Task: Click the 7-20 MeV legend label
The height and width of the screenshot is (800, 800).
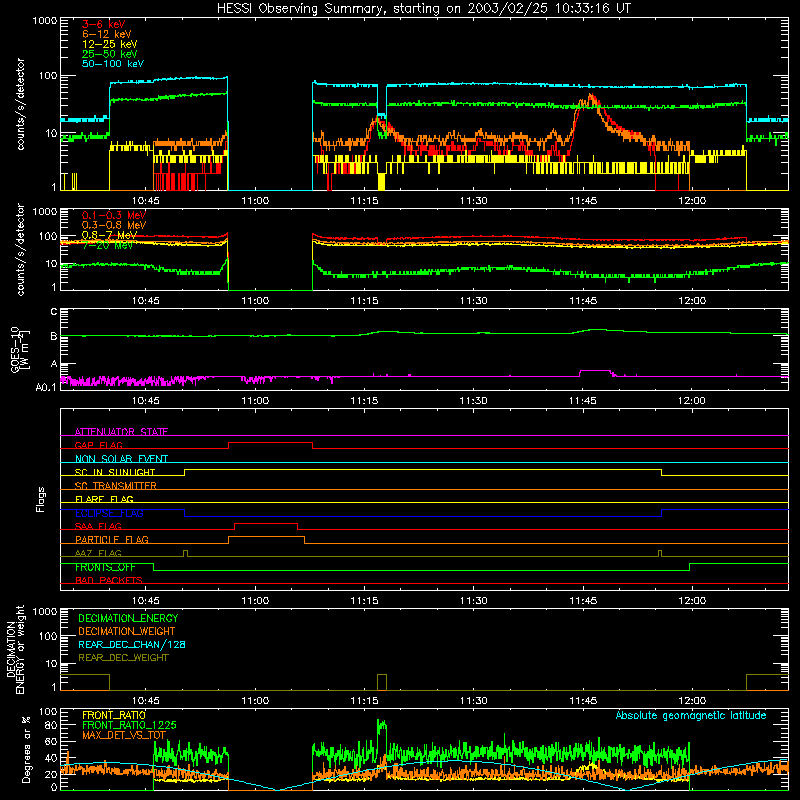Action: [x=107, y=245]
